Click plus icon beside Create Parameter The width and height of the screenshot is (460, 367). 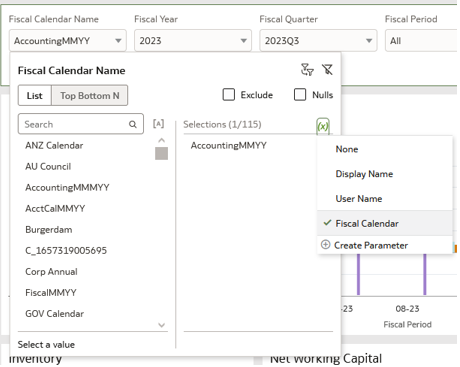point(325,245)
